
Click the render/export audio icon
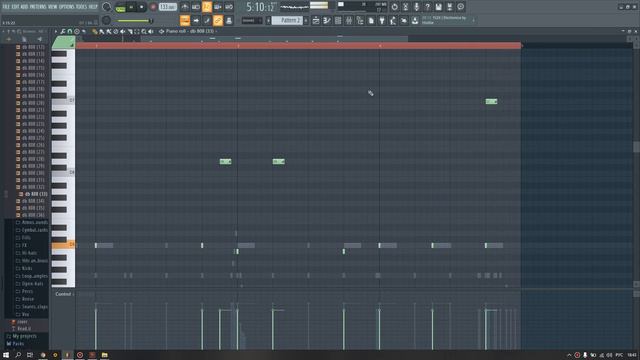449,7
